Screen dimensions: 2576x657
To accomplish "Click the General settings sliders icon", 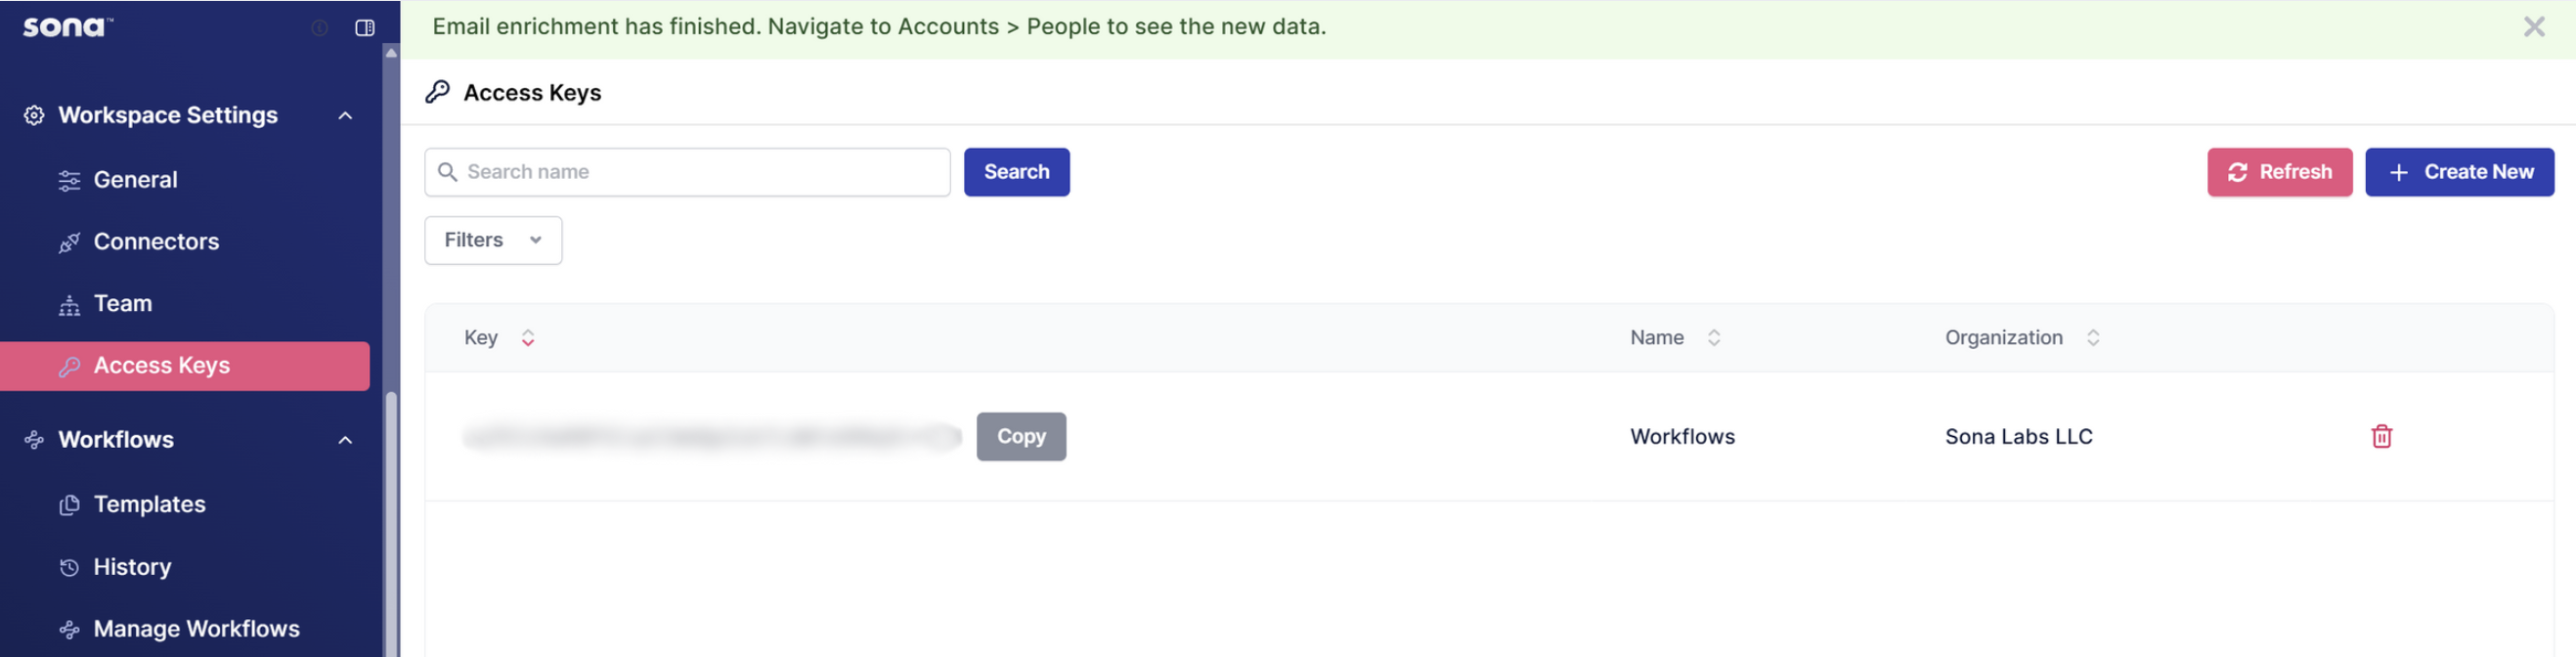I will [x=68, y=179].
